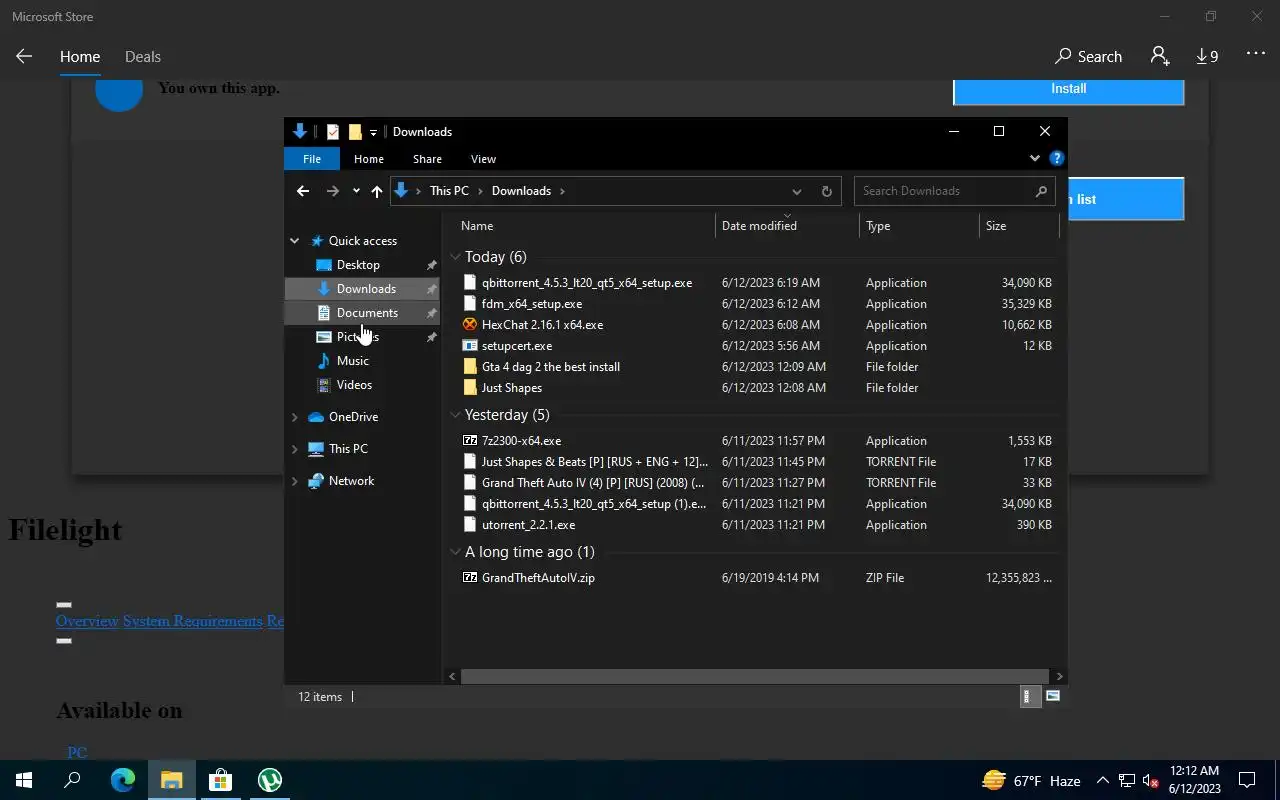Click Install button in Microsoft Store

coord(1068,89)
